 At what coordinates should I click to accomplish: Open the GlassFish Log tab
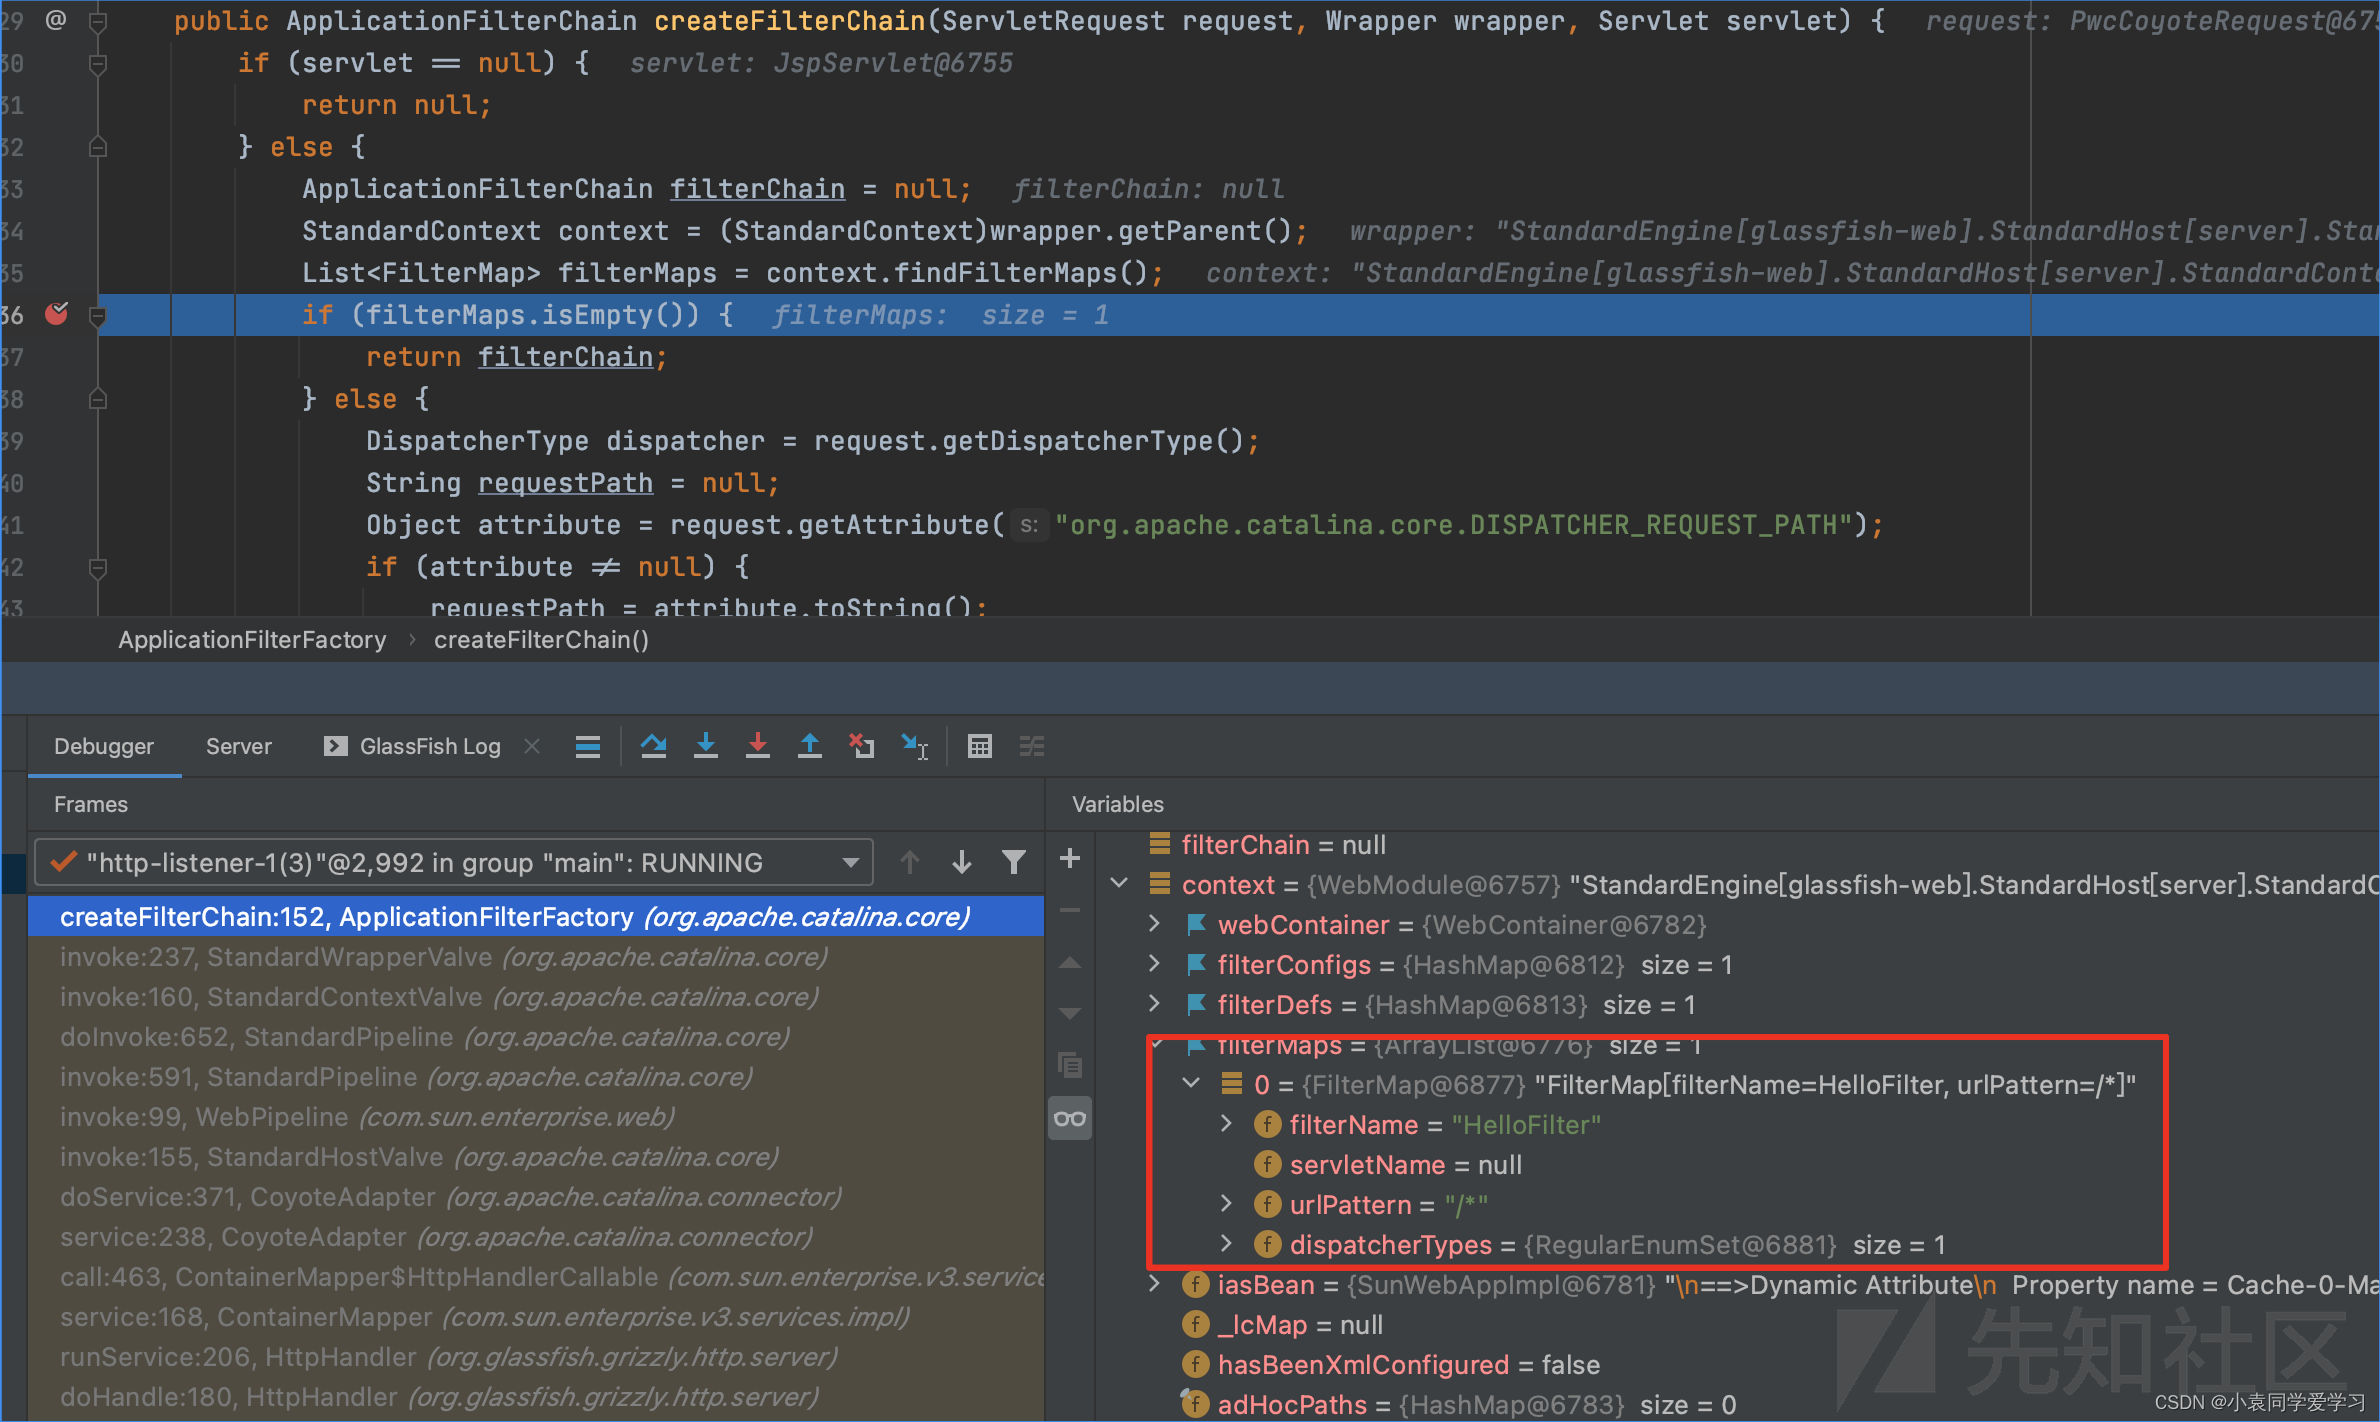(x=412, y=746)
